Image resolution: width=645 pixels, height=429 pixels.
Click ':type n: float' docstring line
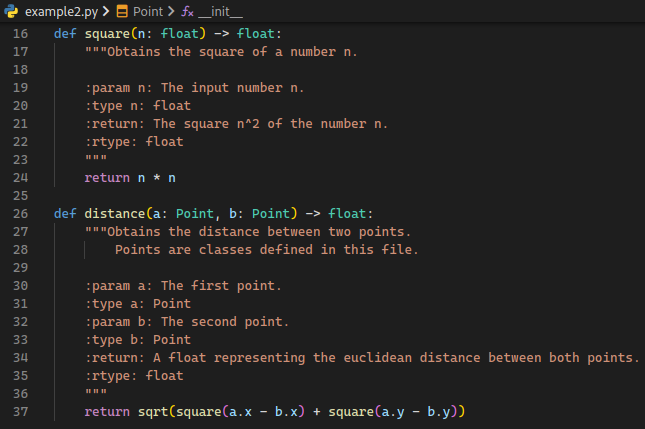tap(138, 106)
